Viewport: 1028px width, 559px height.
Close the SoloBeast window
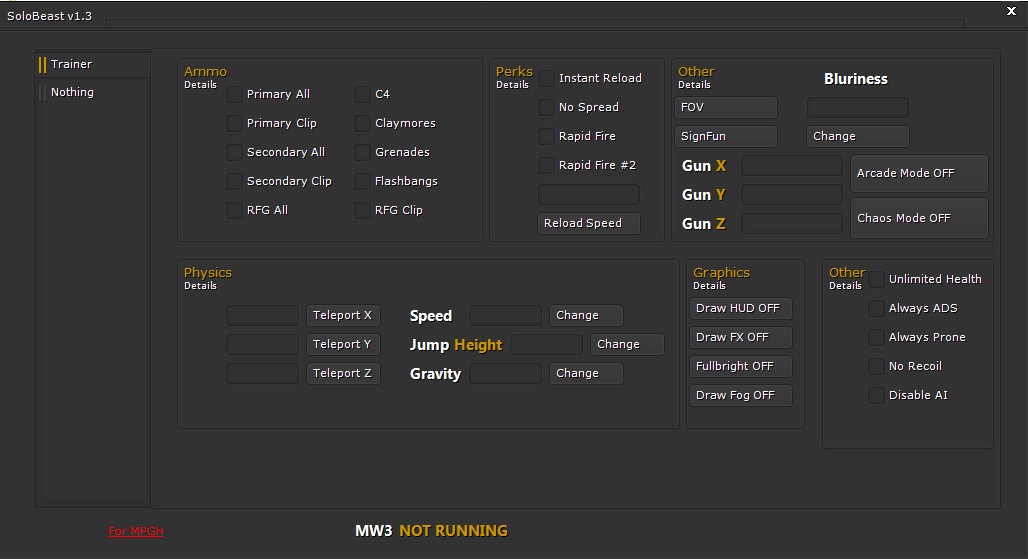(x=1011, y=11)
